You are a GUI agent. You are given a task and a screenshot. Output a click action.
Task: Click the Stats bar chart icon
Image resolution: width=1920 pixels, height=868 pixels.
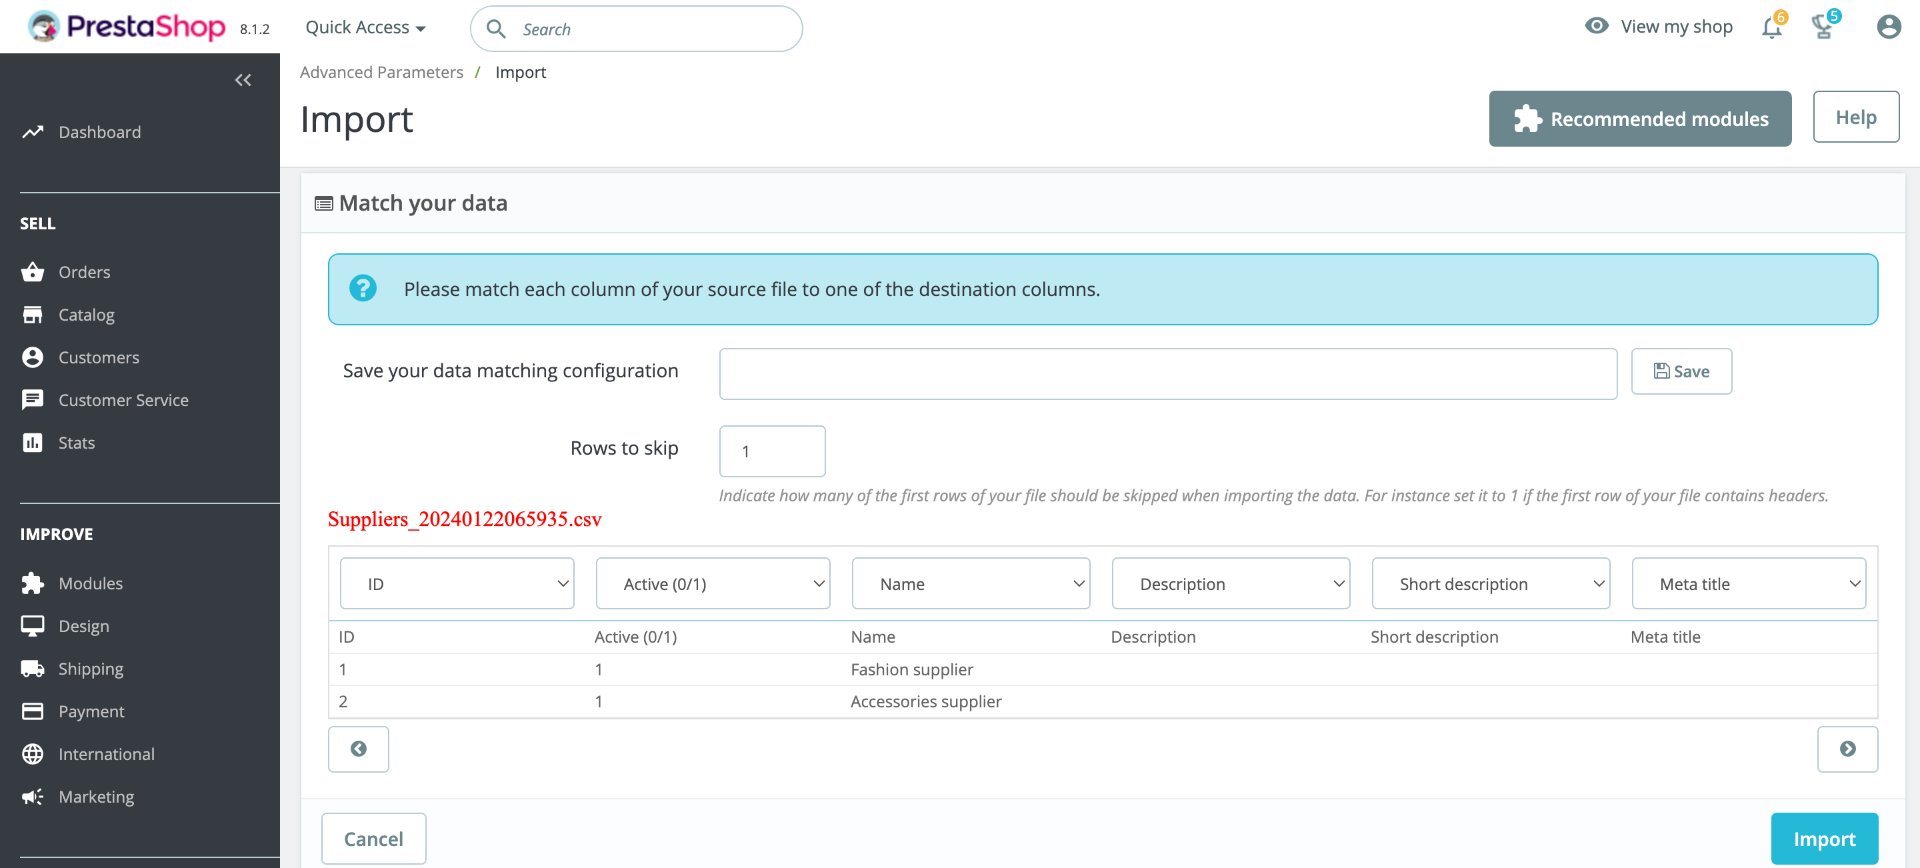[x=33, y=443]
